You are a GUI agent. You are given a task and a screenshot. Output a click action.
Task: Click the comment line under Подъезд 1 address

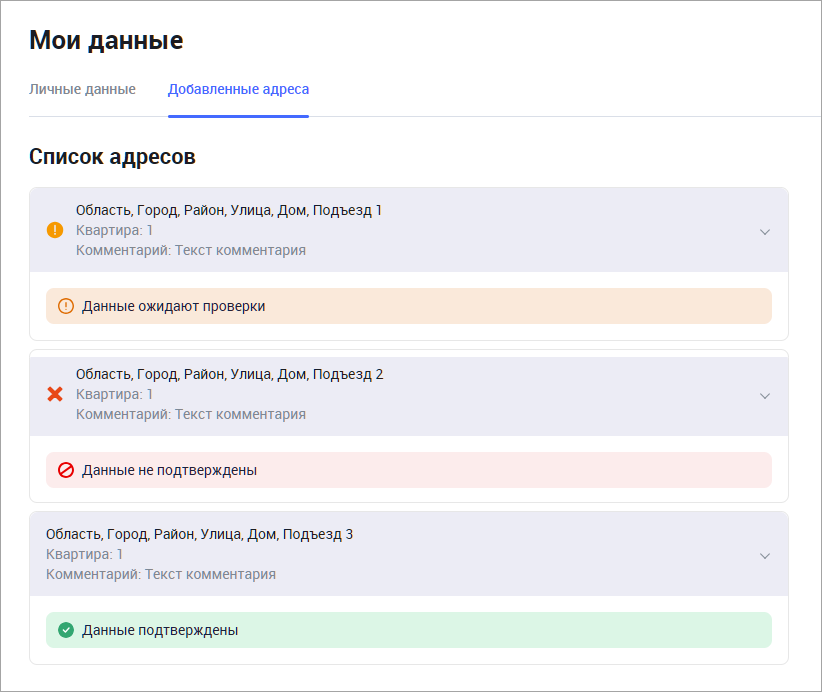pos(190,250)
